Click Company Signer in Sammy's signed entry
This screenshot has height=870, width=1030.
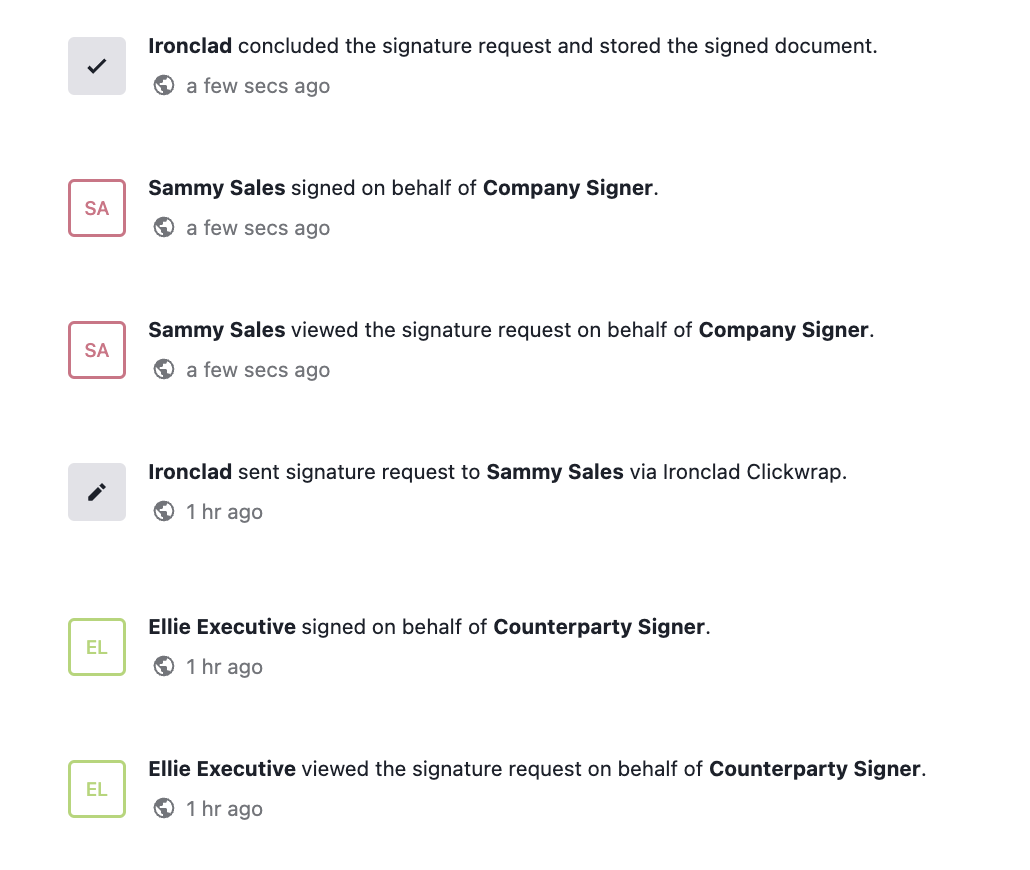pos(567,188)
